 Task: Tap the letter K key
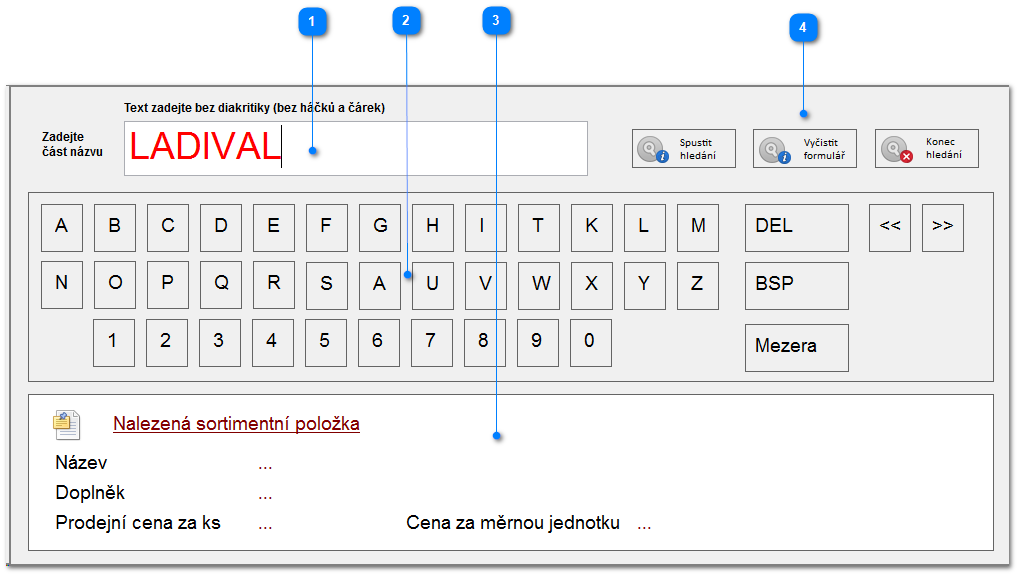(x=591, y=228)
